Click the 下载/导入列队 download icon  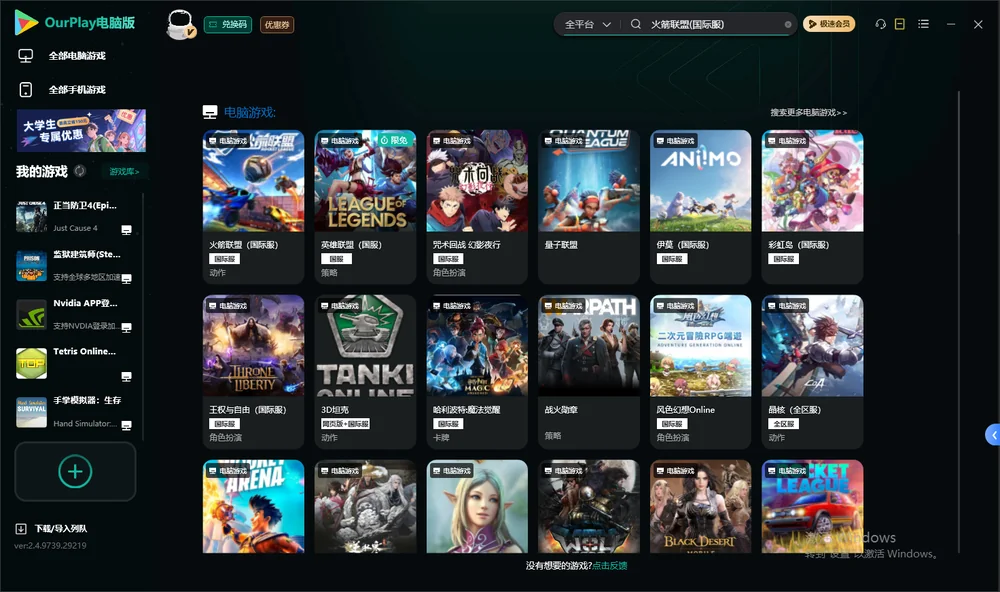[x=21, y=529]
